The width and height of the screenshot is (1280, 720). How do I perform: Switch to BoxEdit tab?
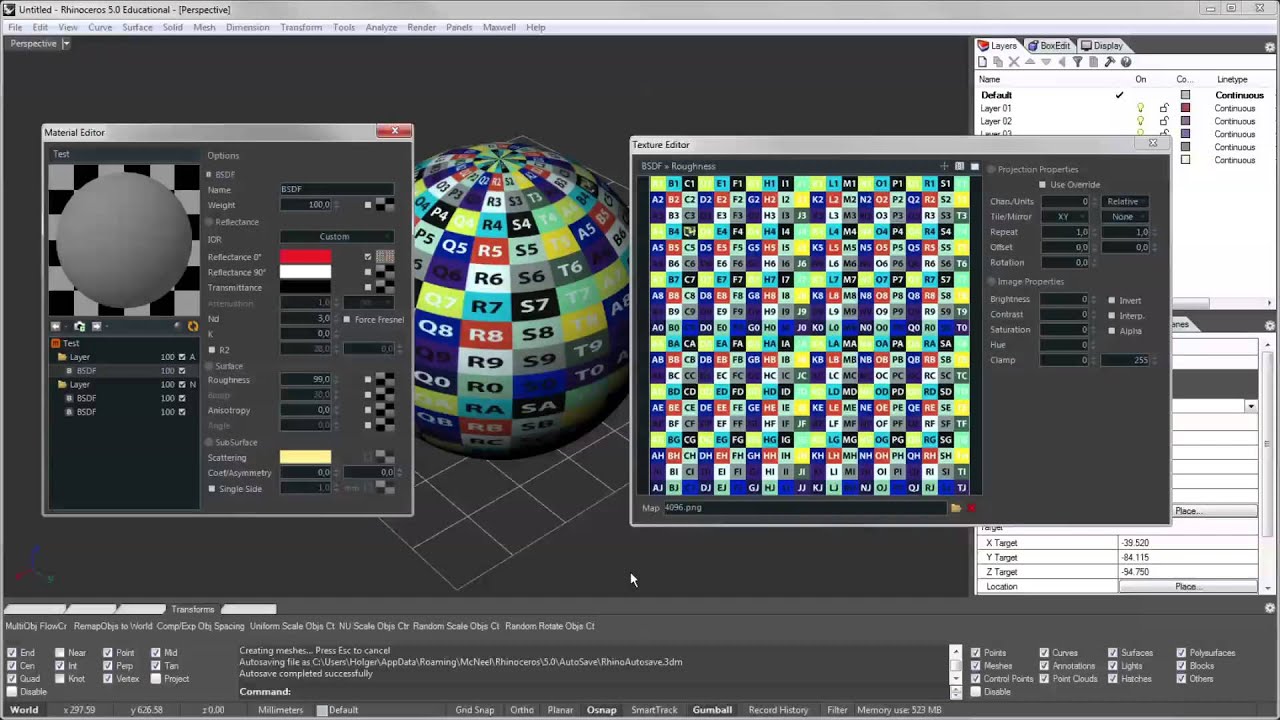click(x=1048, y=46)
